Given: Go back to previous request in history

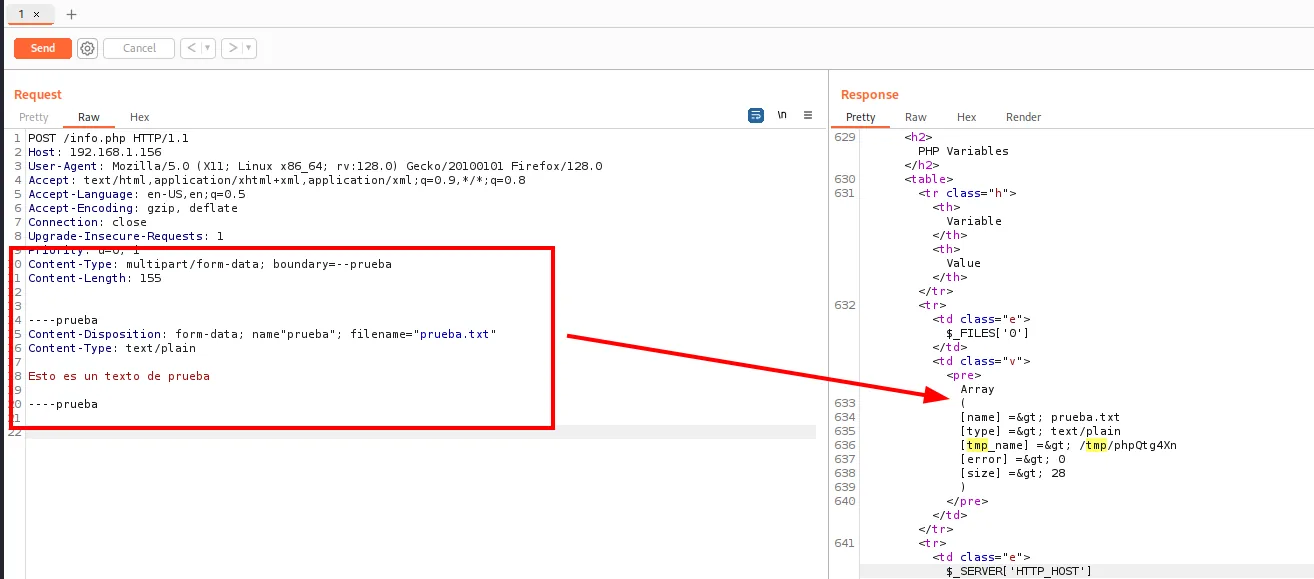Looking at the screenshot, I should [x=190, y=48].
